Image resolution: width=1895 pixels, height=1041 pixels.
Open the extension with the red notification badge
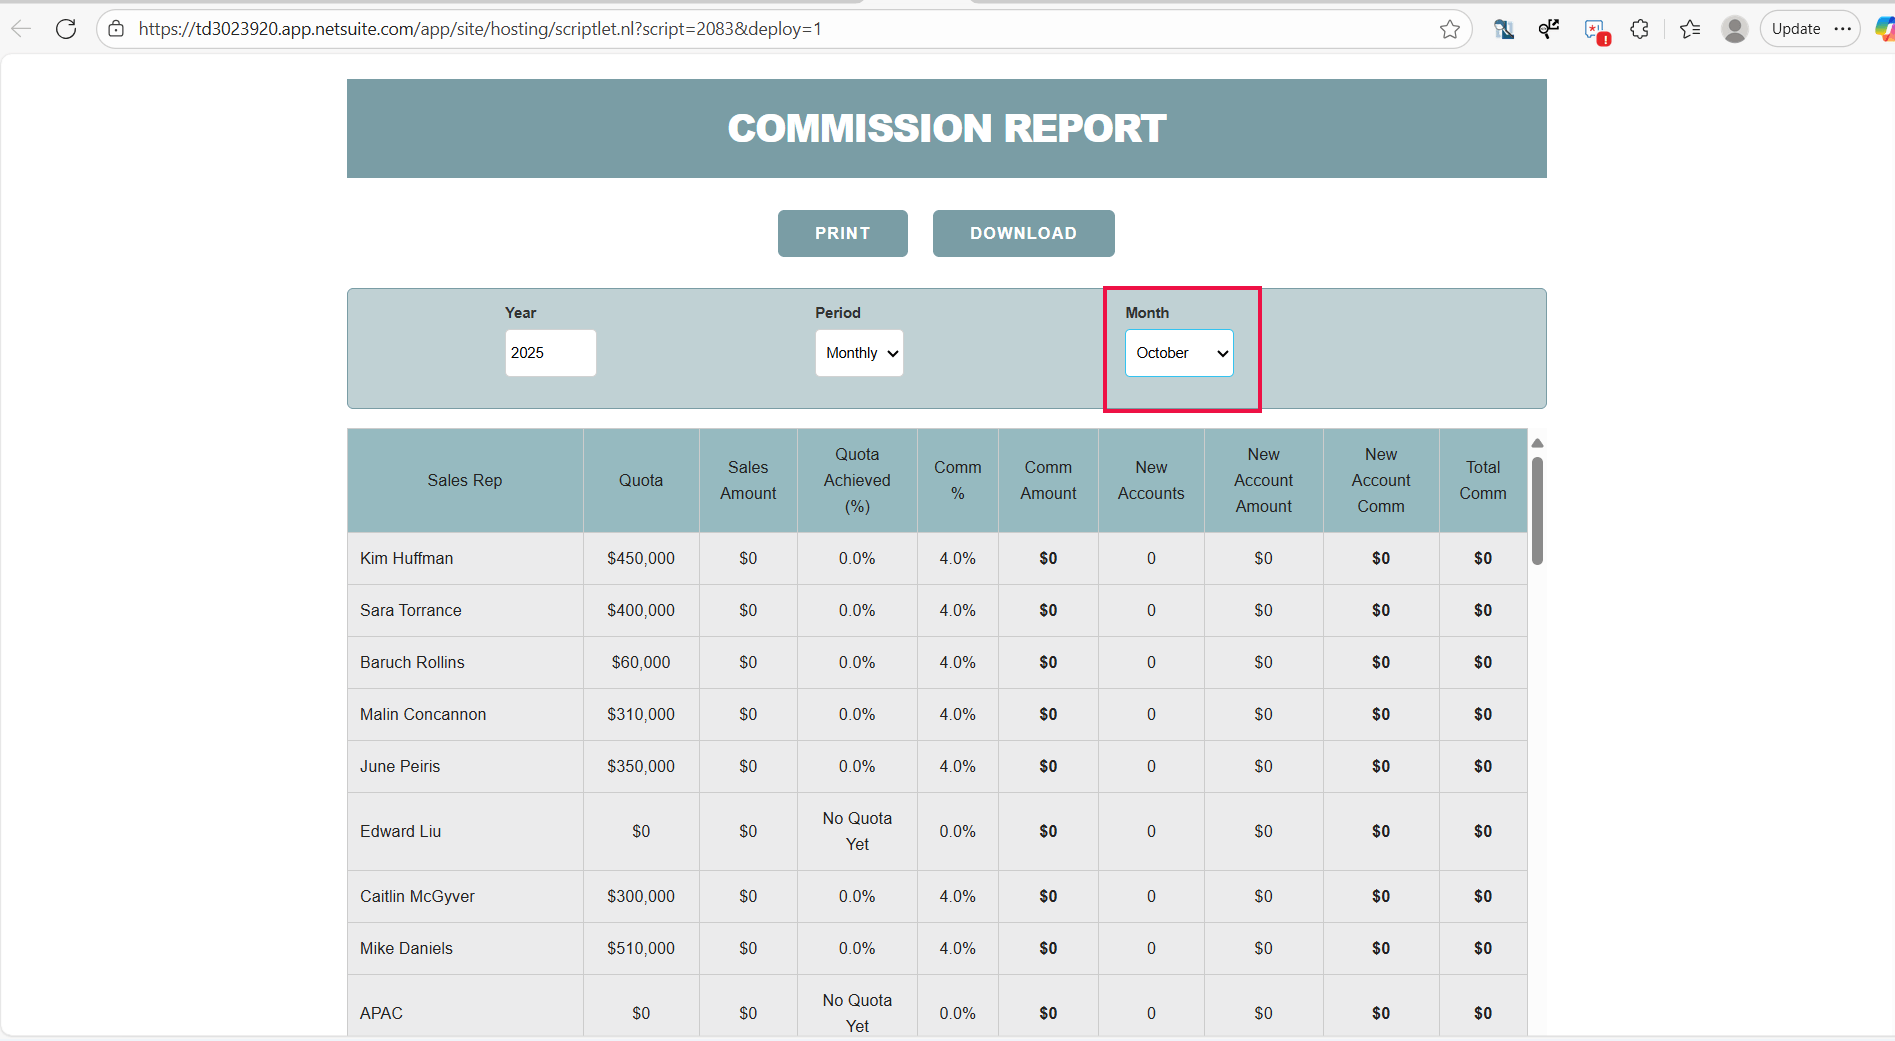coord(1595,29)
